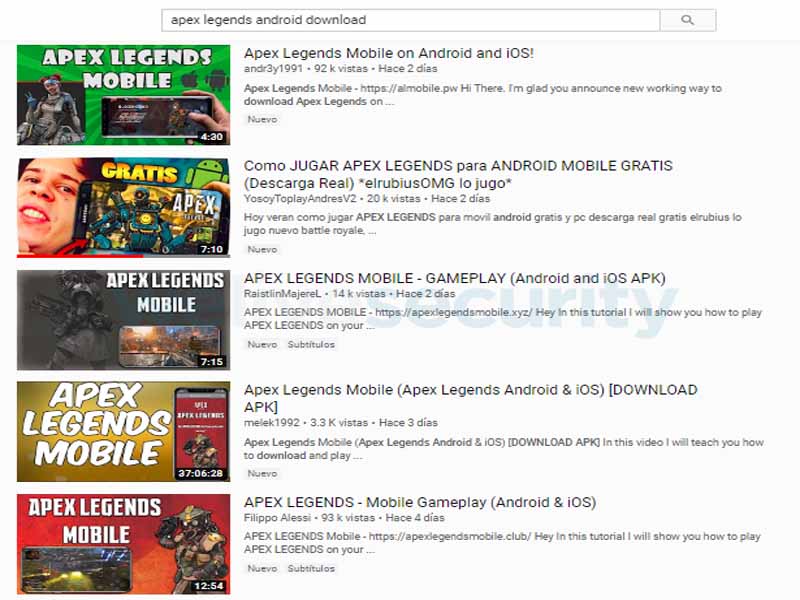Screen dimensions: 800x600
Task: Visit the melek1992 channel
Action: [x=271, y=422]
